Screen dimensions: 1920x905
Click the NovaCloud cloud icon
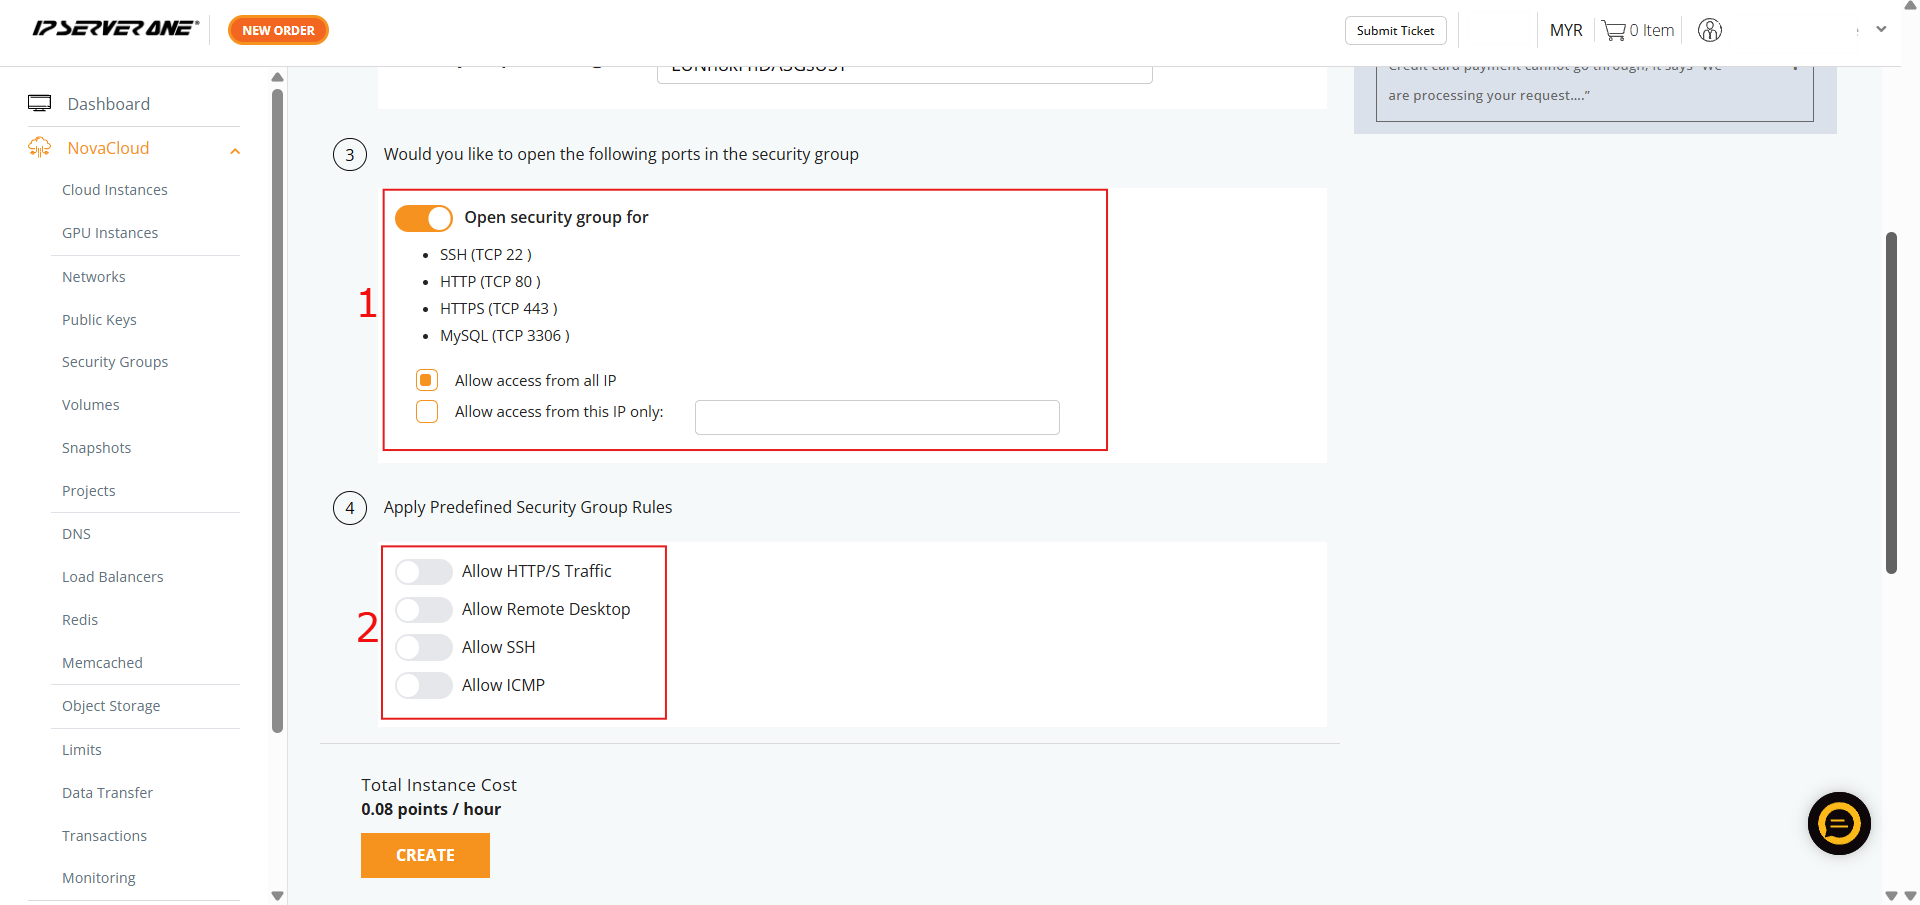pyautogui.click(x=40, y=148)
